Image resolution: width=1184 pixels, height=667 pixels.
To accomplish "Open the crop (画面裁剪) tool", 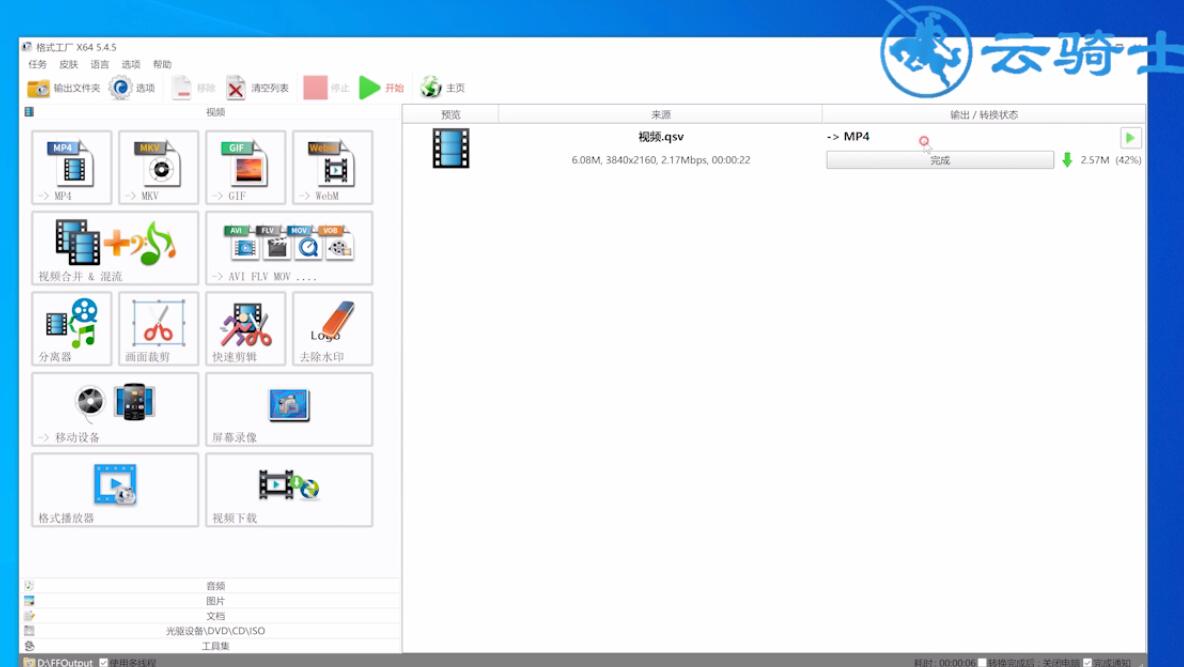I will pyautogui.click(x=159, y=329).
